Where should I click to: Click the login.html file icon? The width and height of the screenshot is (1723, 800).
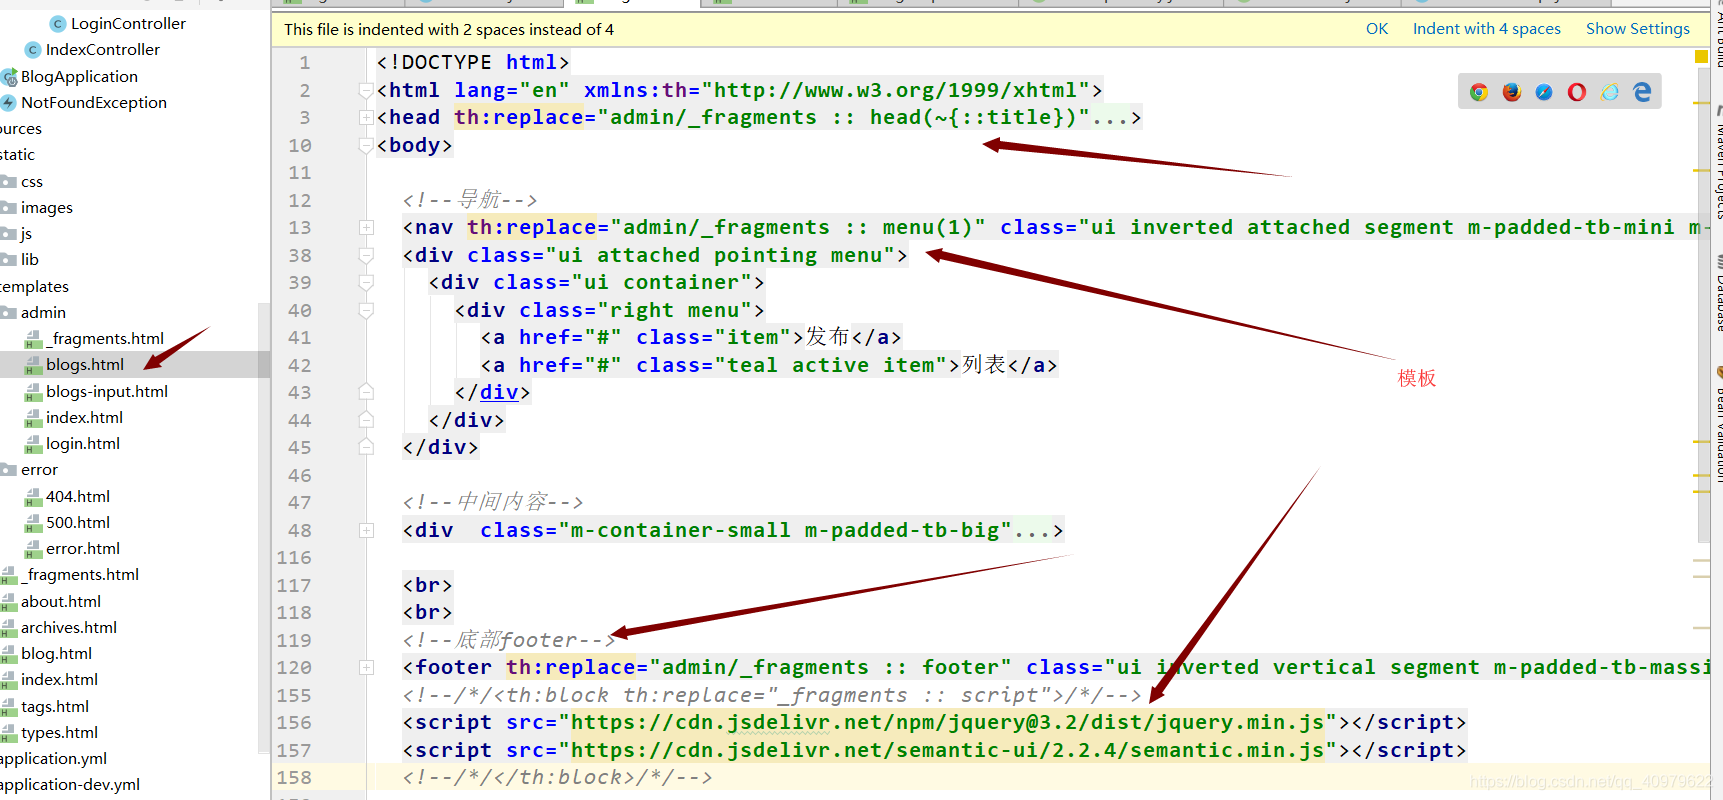pyautogui.click(x=33, y=444)
